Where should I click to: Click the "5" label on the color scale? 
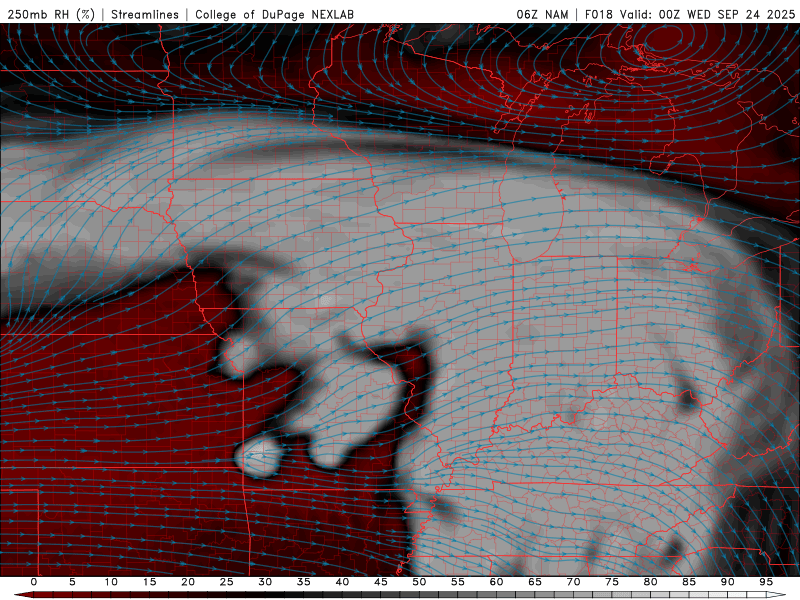coord(72,582)
